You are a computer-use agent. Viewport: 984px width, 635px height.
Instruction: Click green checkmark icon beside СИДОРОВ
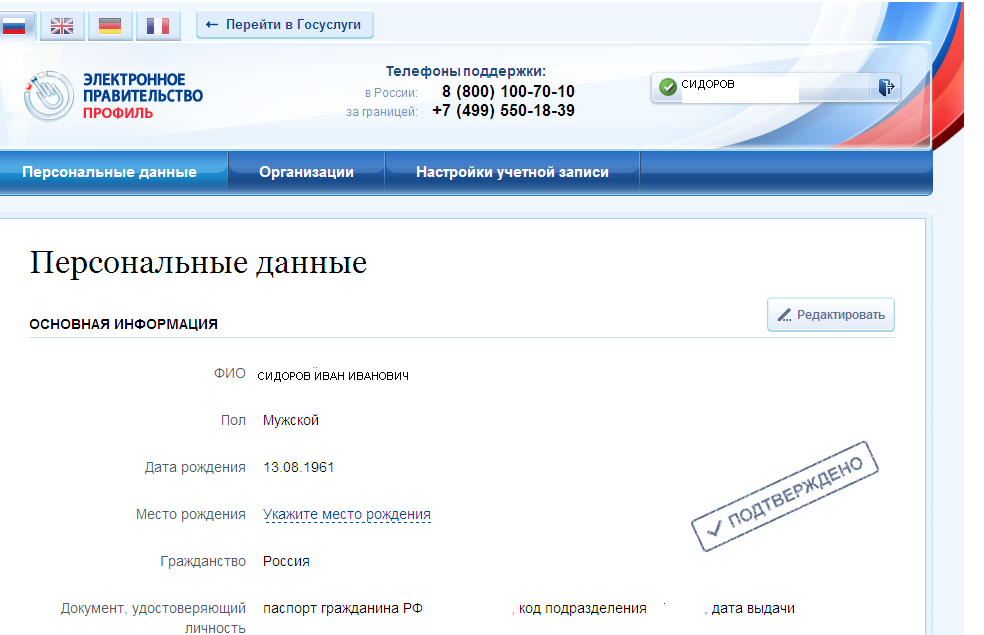click(668, 88)
